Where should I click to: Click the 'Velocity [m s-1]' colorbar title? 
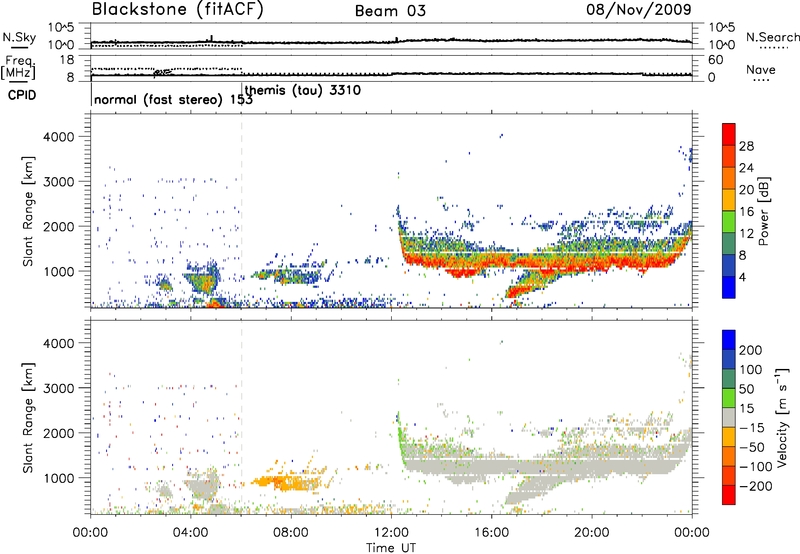coord(782,417)
